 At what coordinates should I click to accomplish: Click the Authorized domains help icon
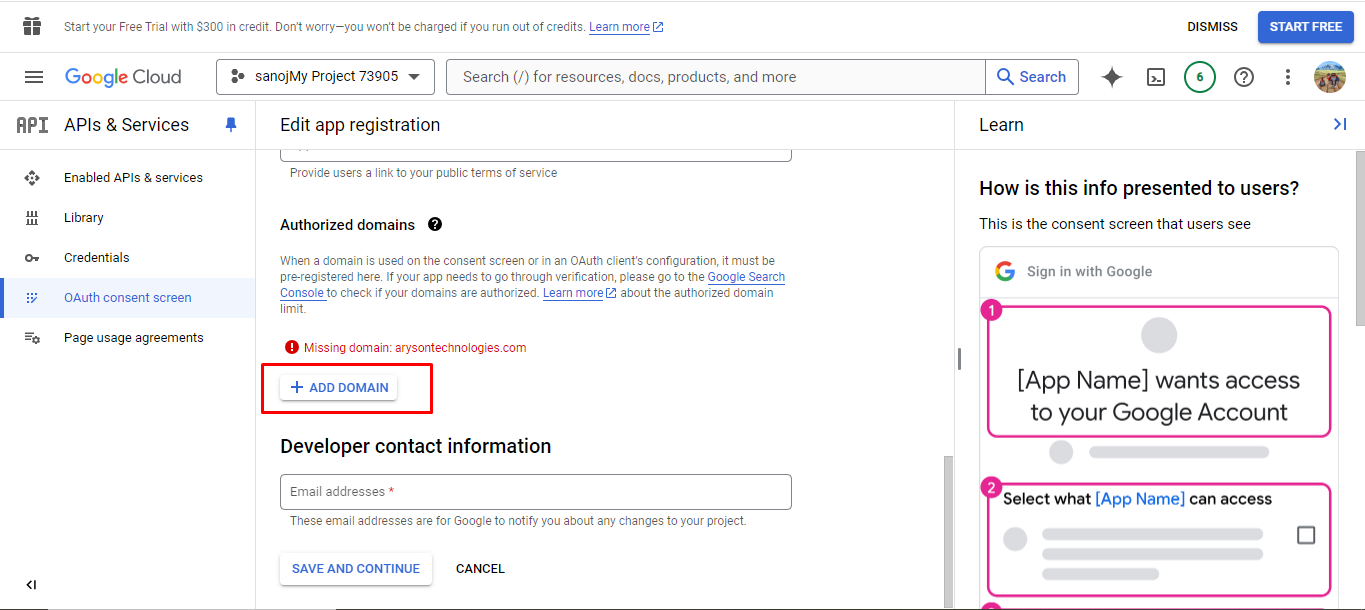coord(435,225)
